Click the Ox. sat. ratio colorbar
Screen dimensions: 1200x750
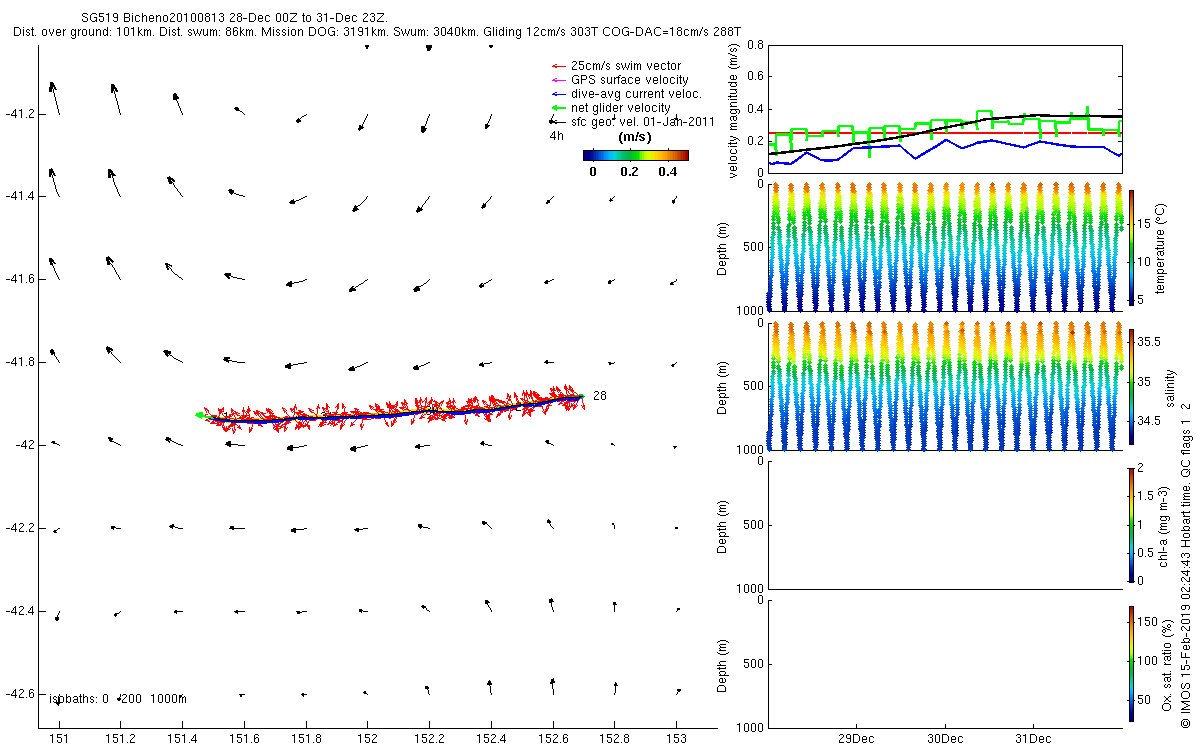point(1131,663)
